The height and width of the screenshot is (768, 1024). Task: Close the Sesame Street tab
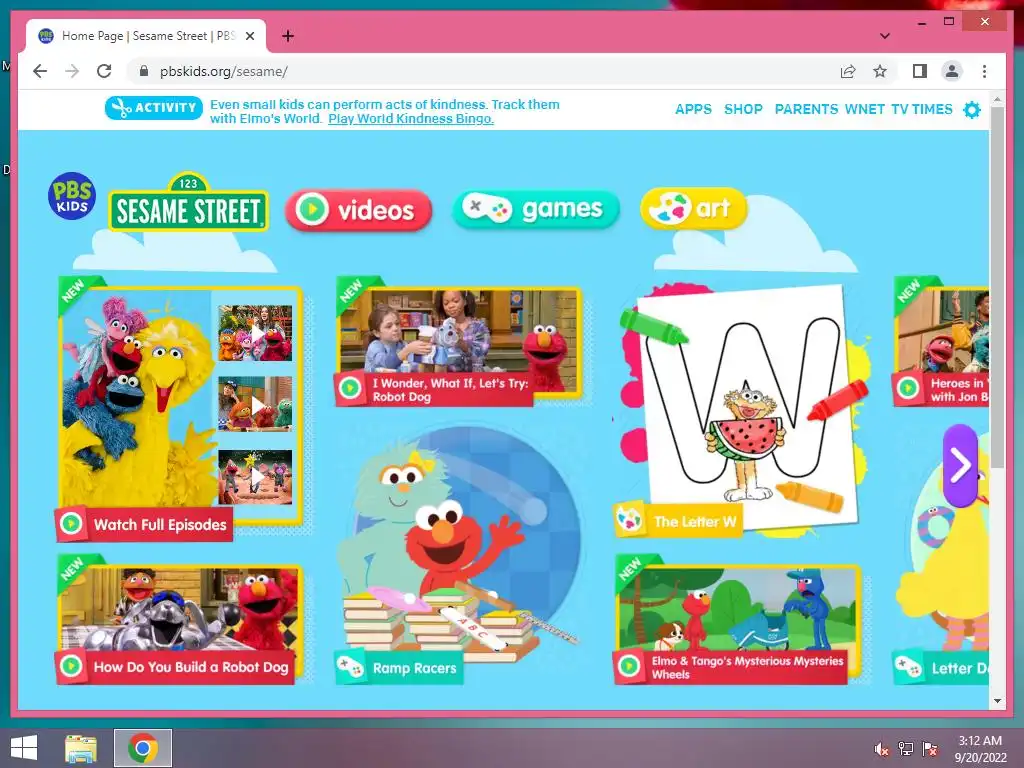pos(250,36)
